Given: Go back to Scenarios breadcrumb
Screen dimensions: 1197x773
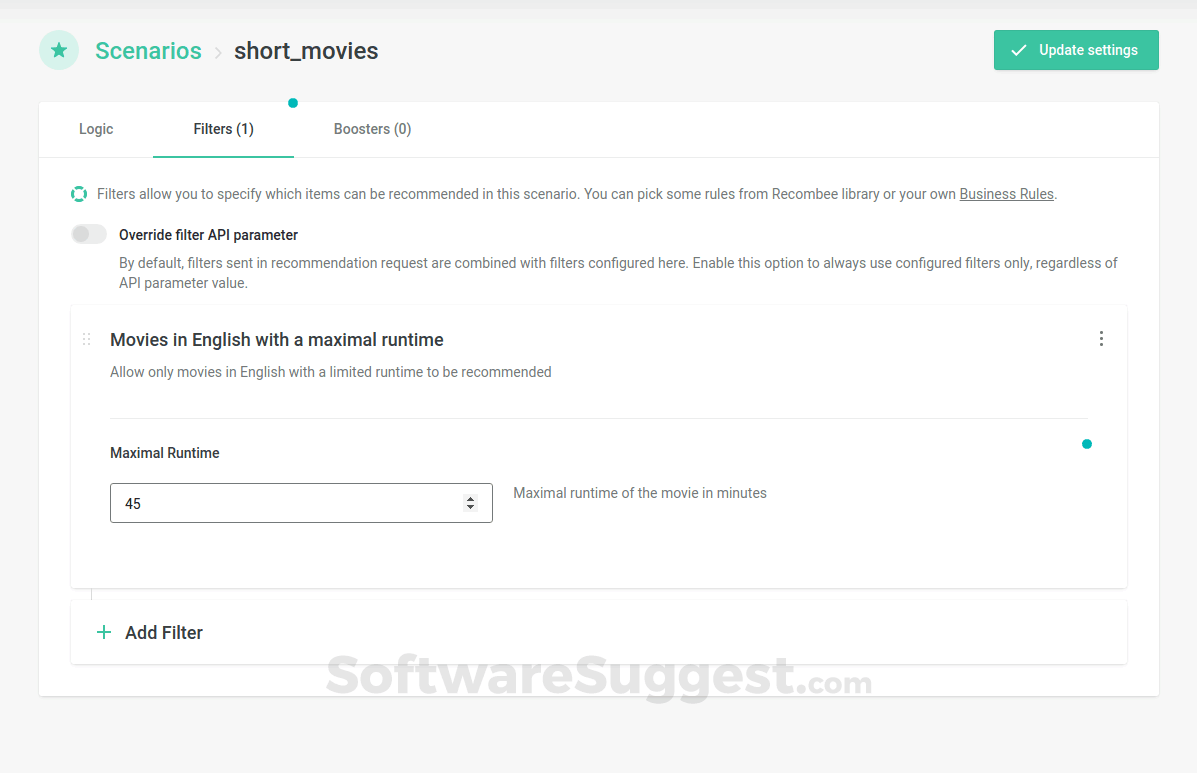Looking at the screenshot, I should [x=148, y=51].
